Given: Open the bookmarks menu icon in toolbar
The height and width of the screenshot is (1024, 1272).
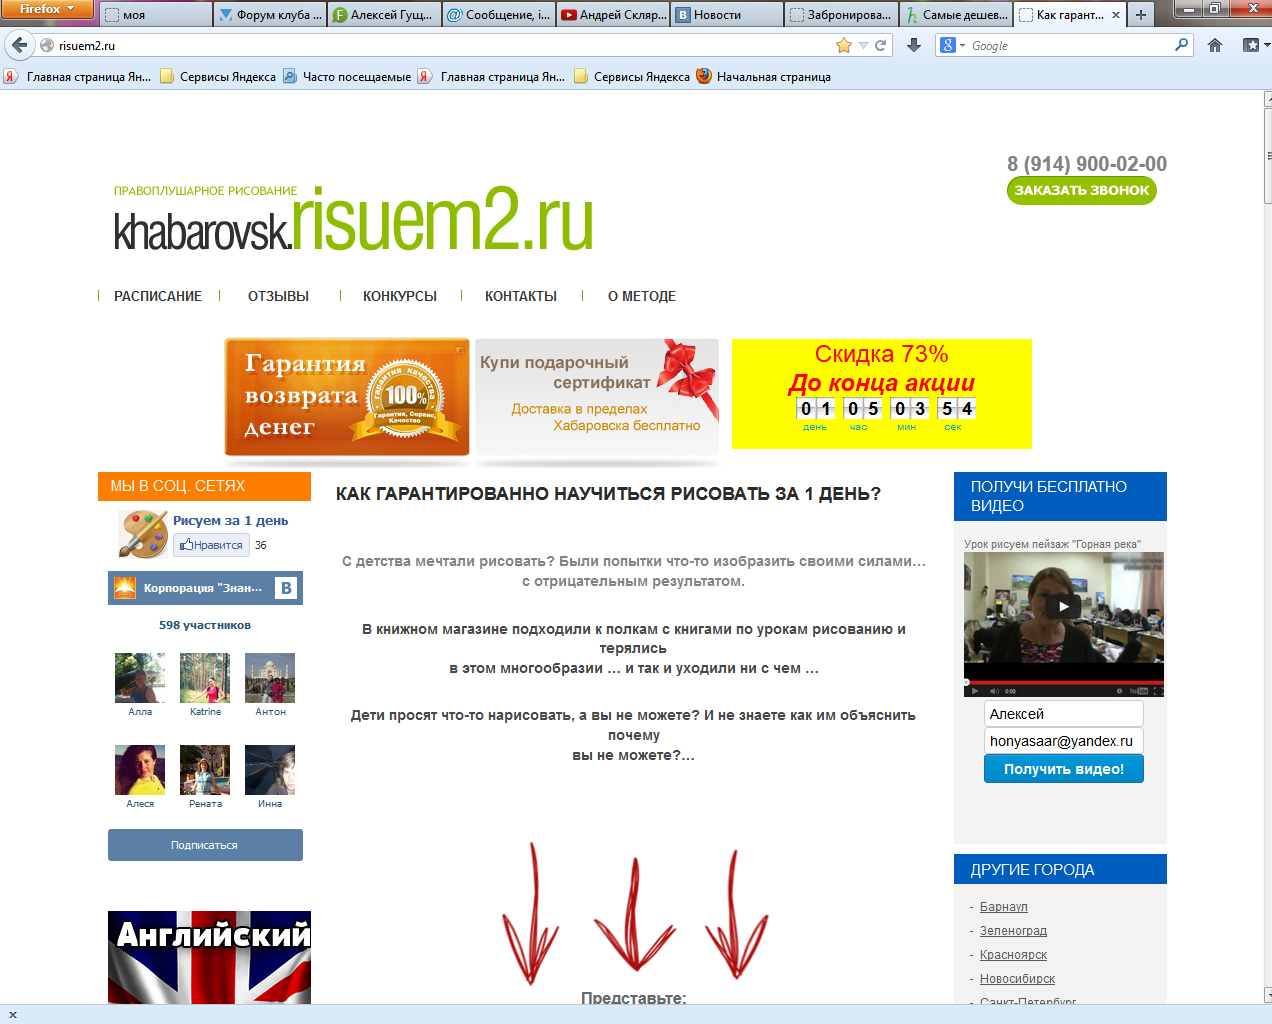Looking at the screenshot, I should point(1251,45).
